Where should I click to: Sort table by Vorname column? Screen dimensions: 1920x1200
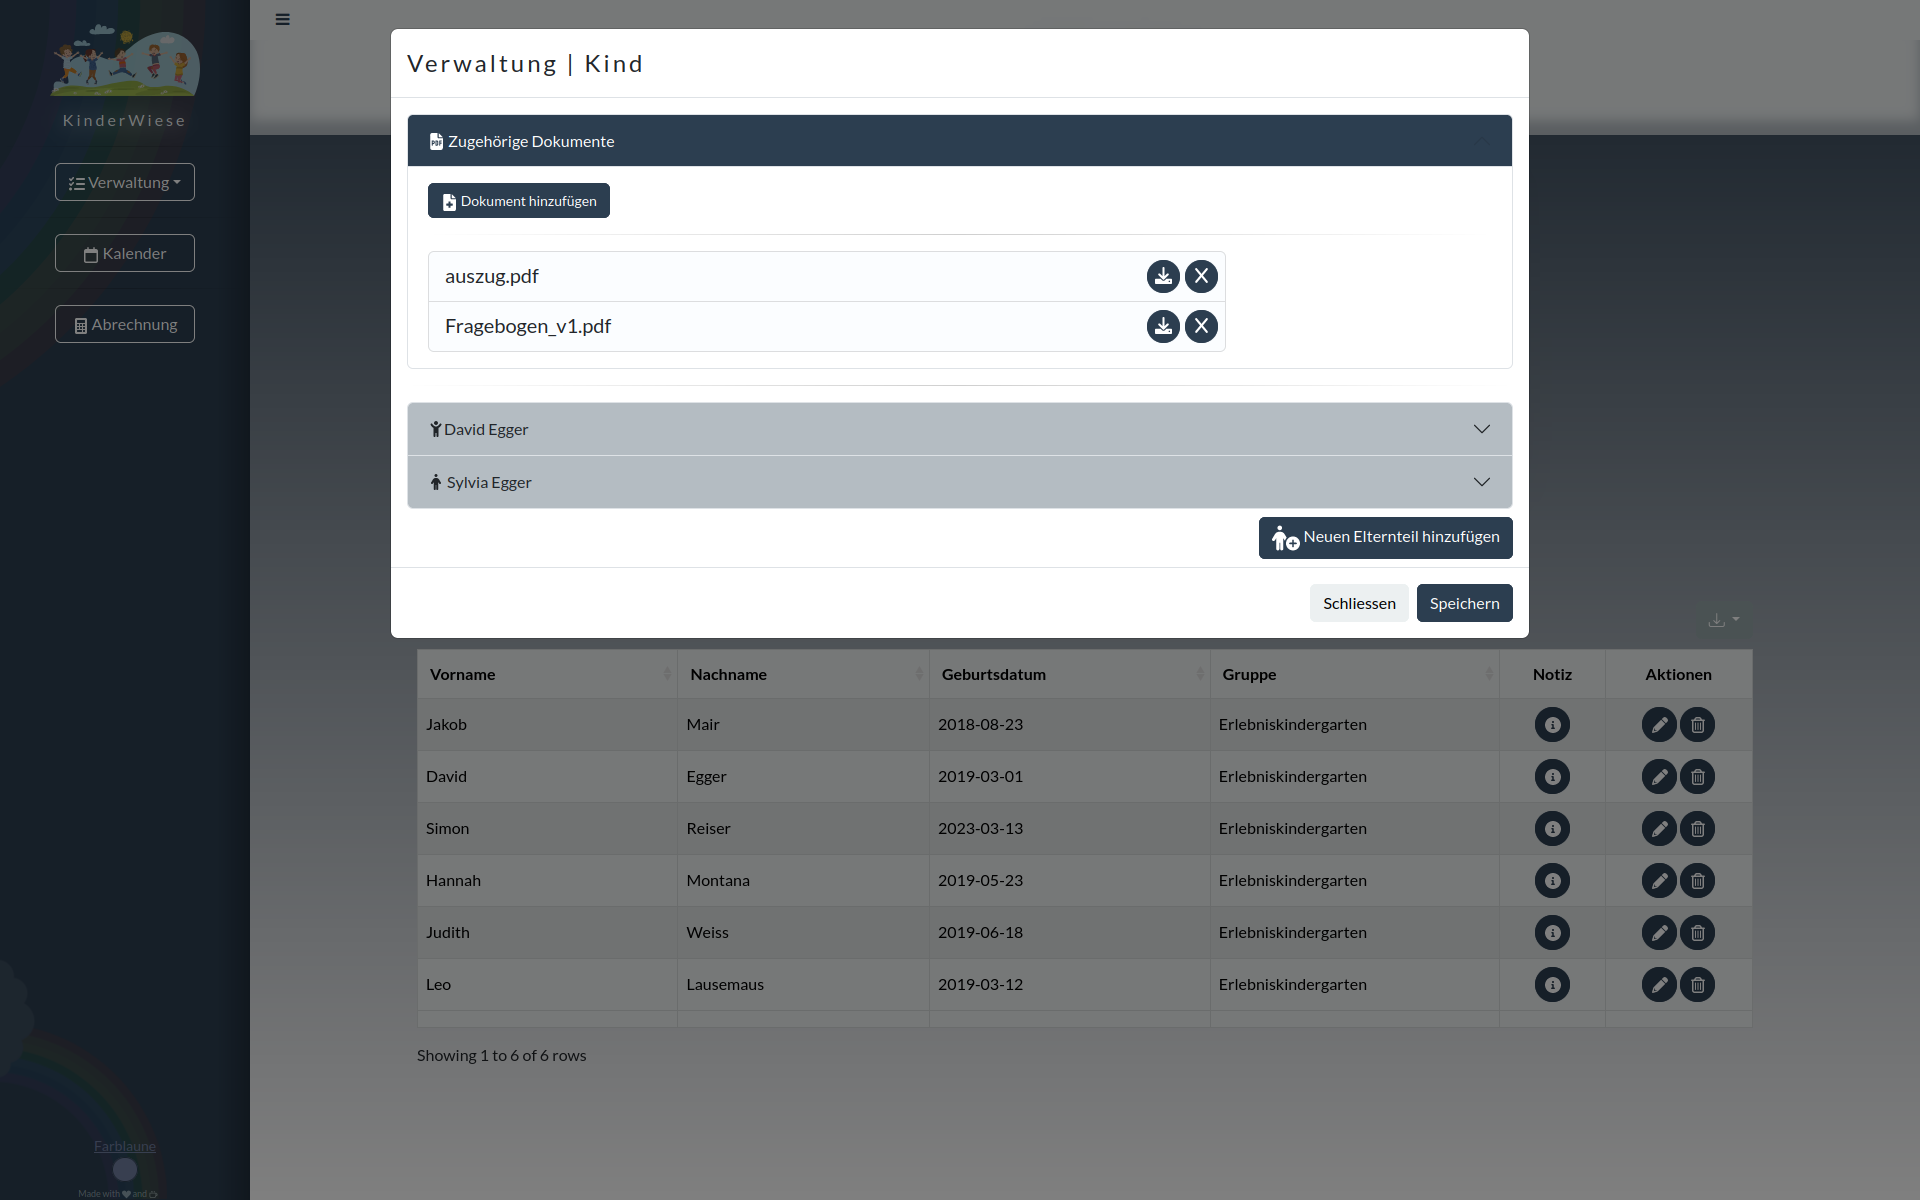[x=547, y=674]
